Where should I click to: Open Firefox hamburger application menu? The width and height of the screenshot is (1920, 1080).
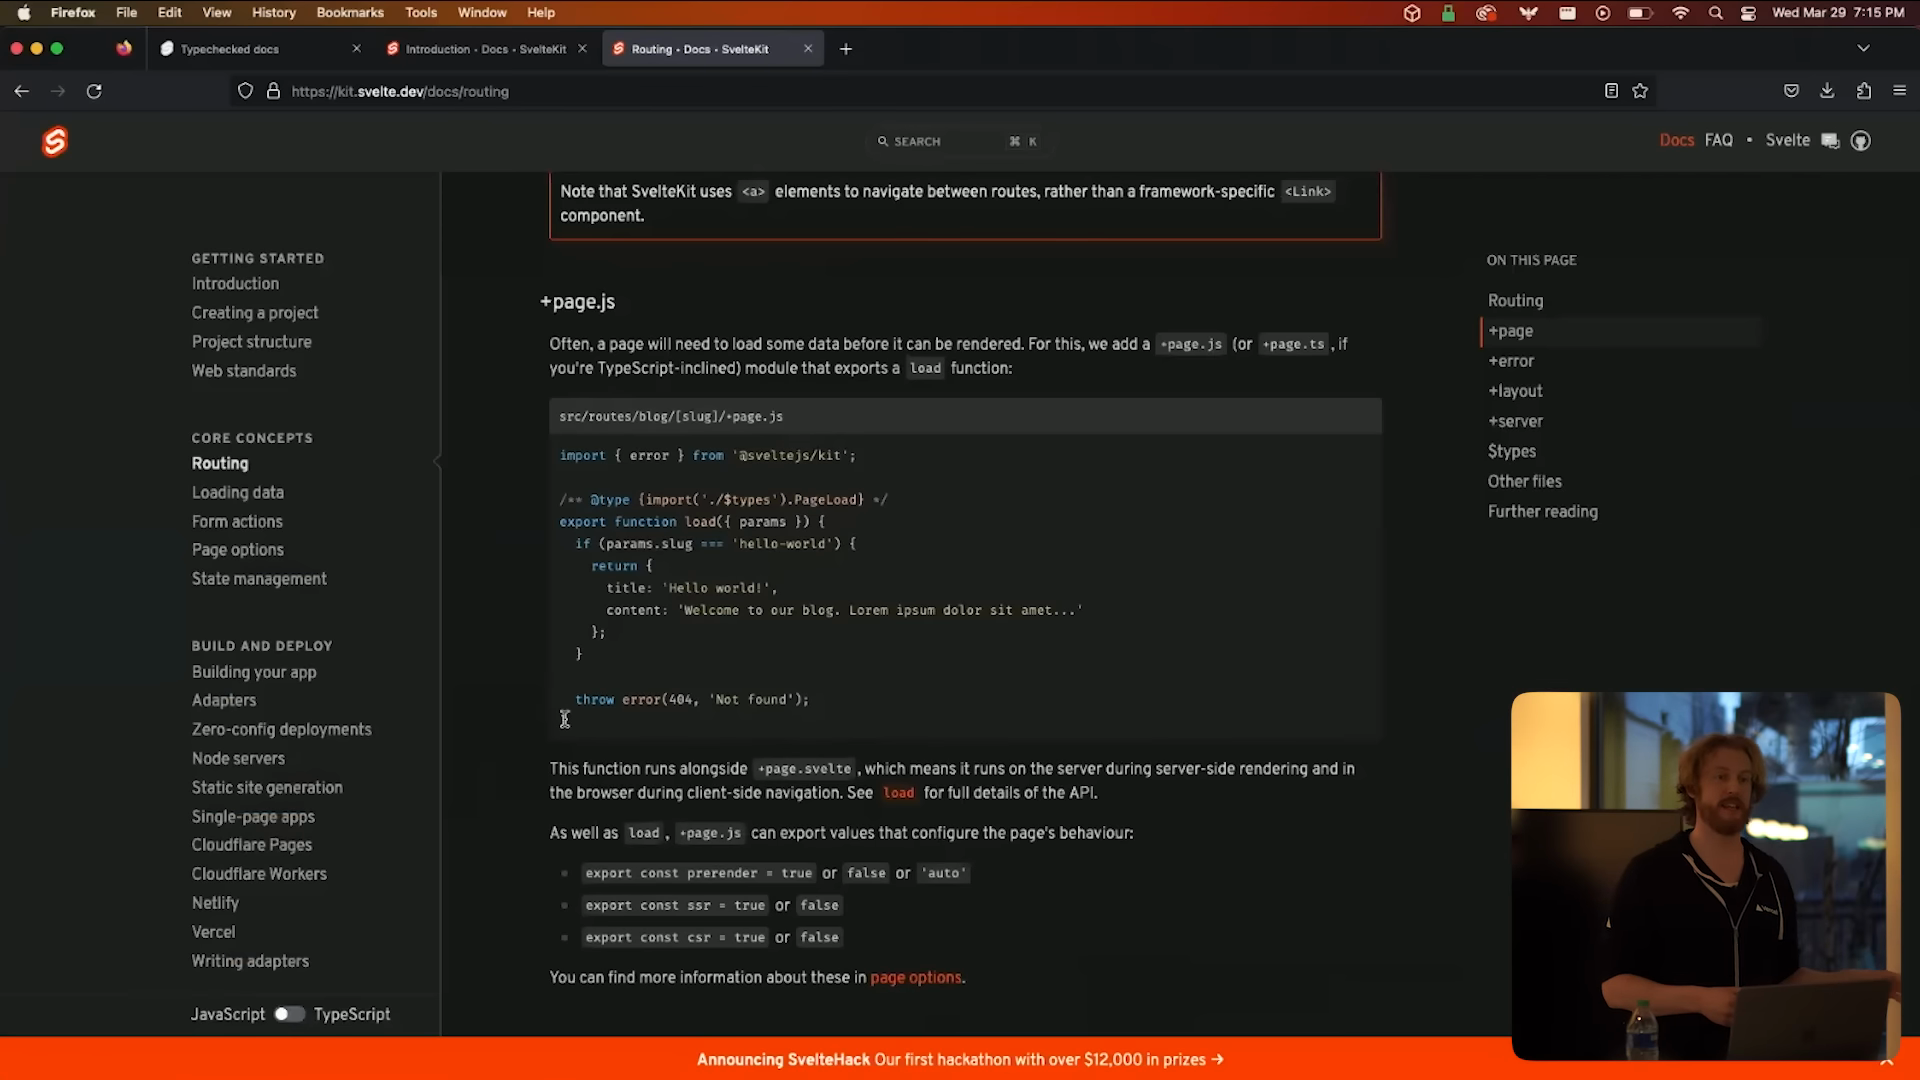[x=1900, y=91]
